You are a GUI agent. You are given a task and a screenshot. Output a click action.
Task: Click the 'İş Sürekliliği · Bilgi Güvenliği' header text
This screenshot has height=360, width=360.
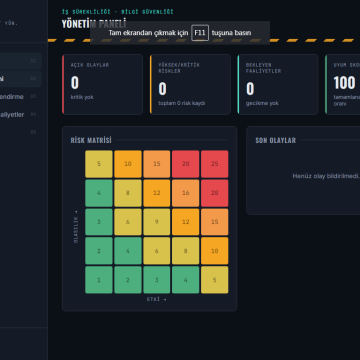click(x=118, y=12)
